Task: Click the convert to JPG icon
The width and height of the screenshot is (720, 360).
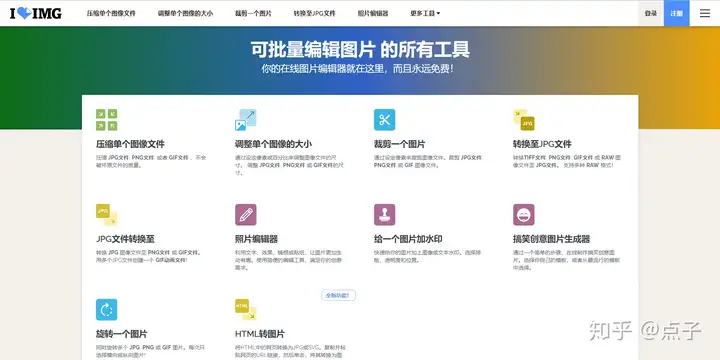Action: (x=523, y=120)
